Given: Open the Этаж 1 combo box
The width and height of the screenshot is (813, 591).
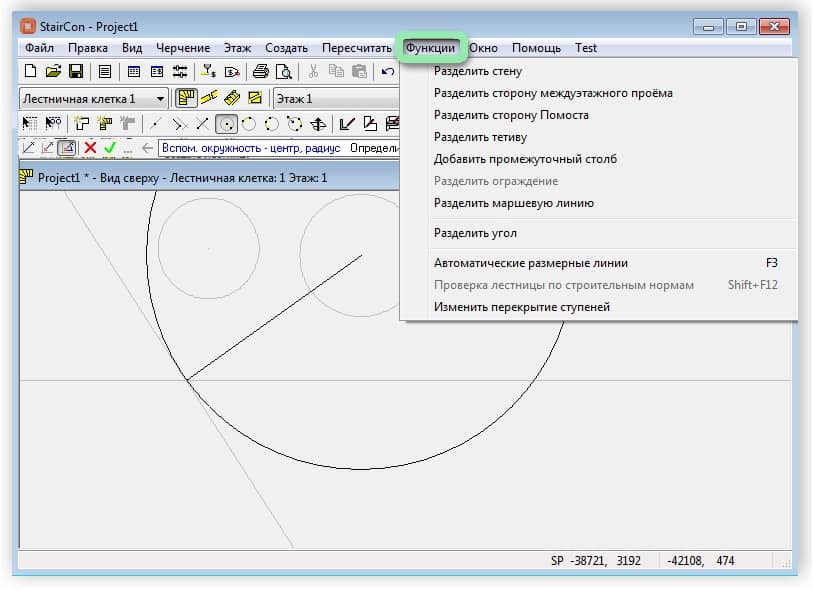Looking at the screenshot, I should coord(335,99).
